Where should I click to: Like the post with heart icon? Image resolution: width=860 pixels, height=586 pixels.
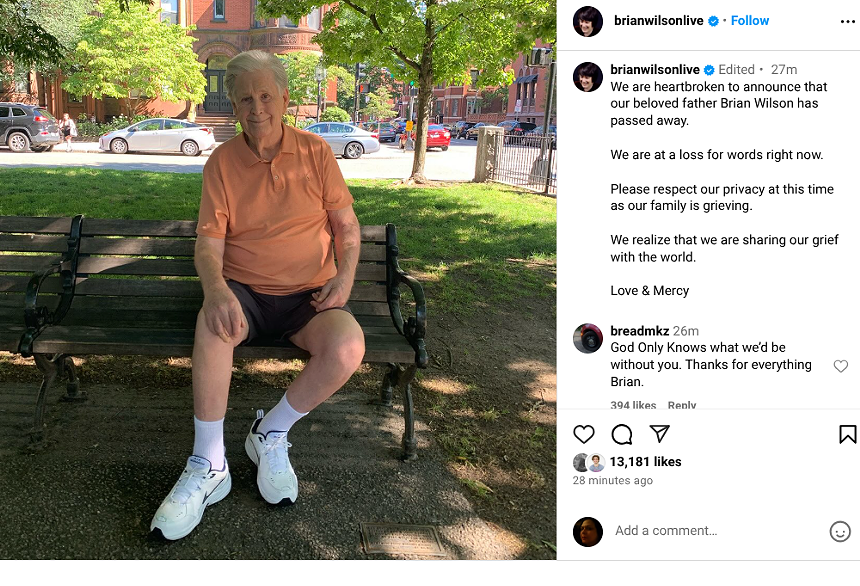click(584, 434)
